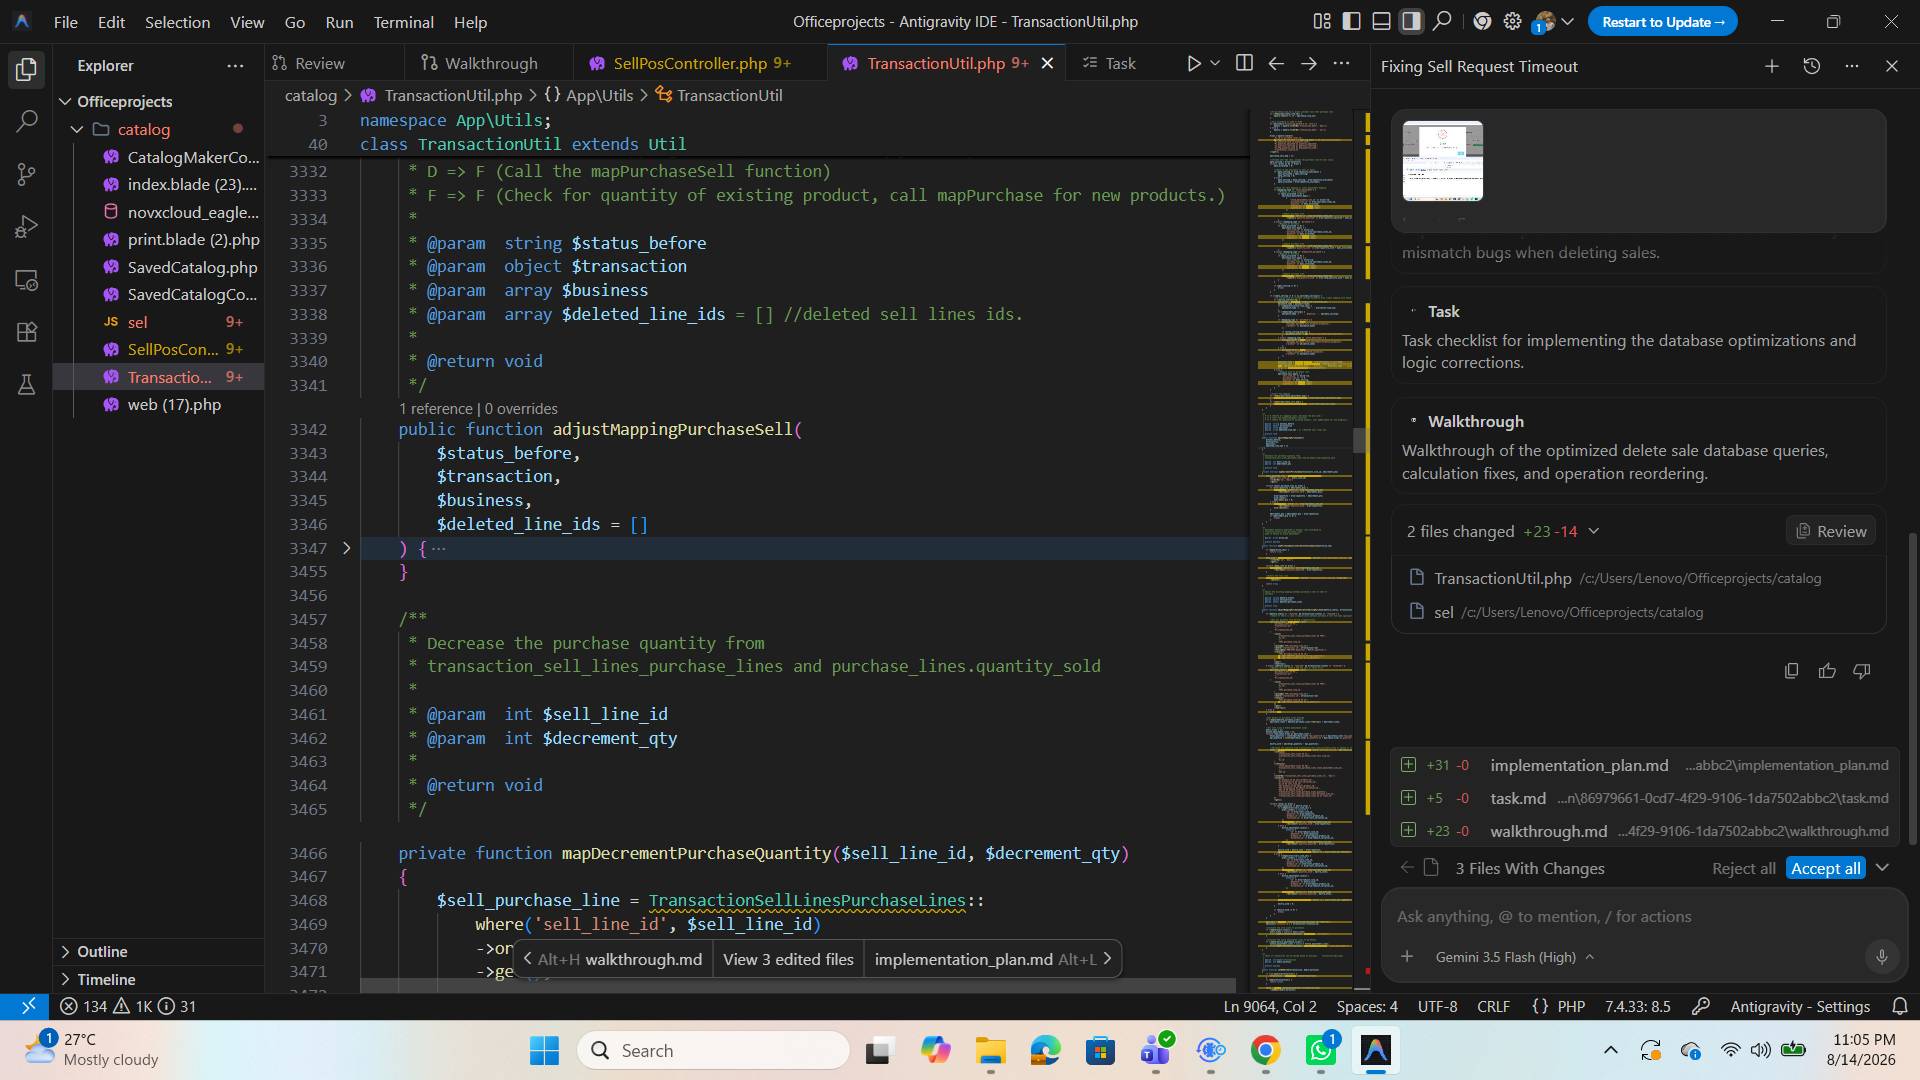Open the Extensions view
The image size is (1920, 1080).
27,332
